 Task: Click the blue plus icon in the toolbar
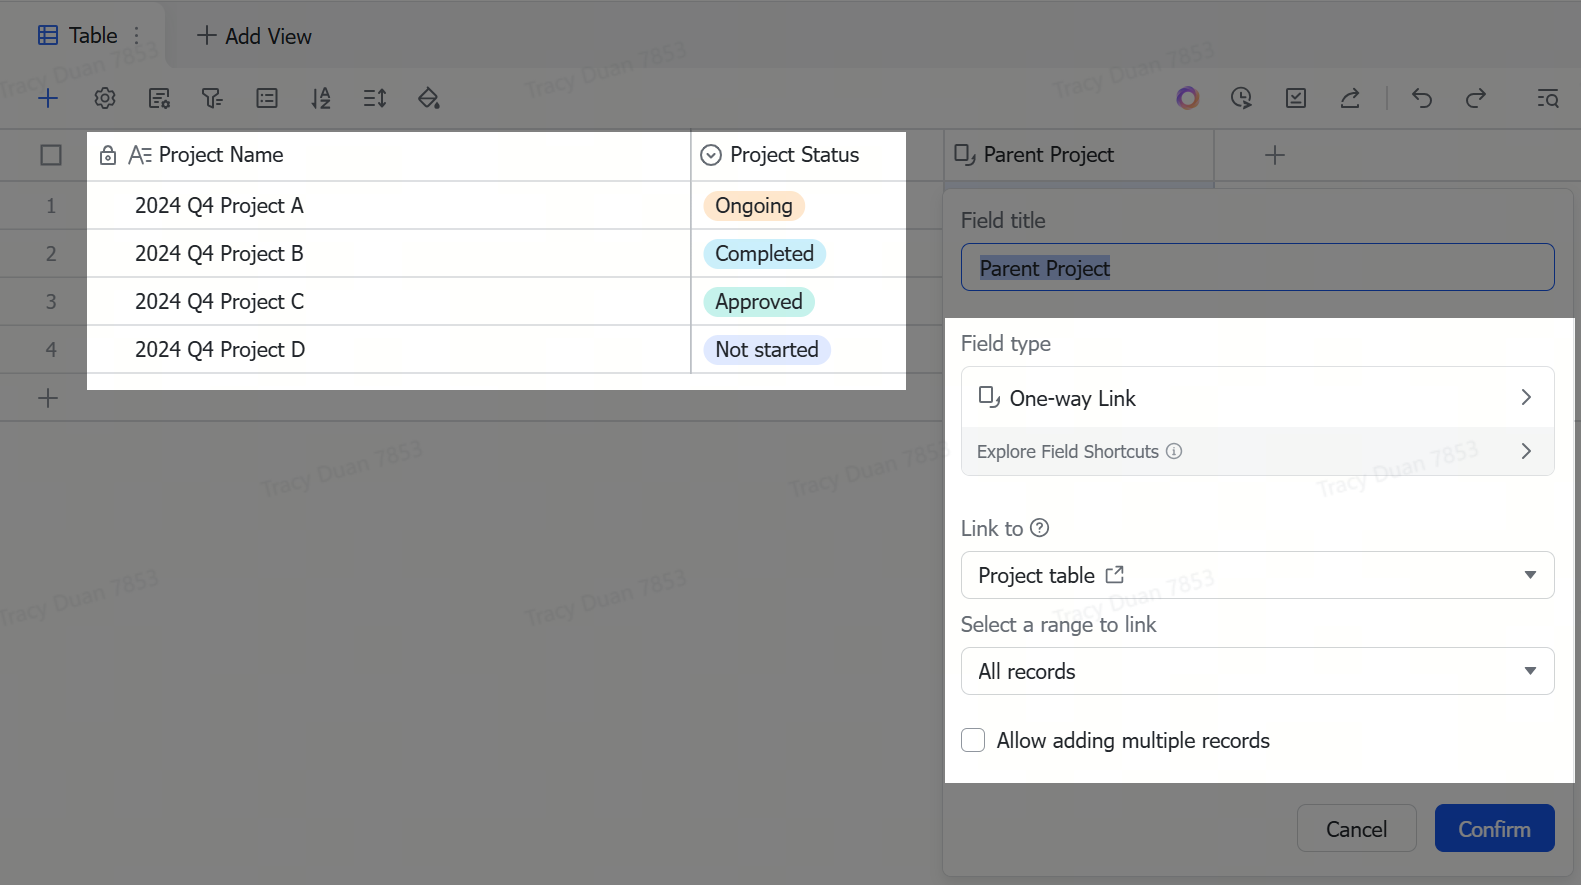pyautogui.click(x=48, y=98)
